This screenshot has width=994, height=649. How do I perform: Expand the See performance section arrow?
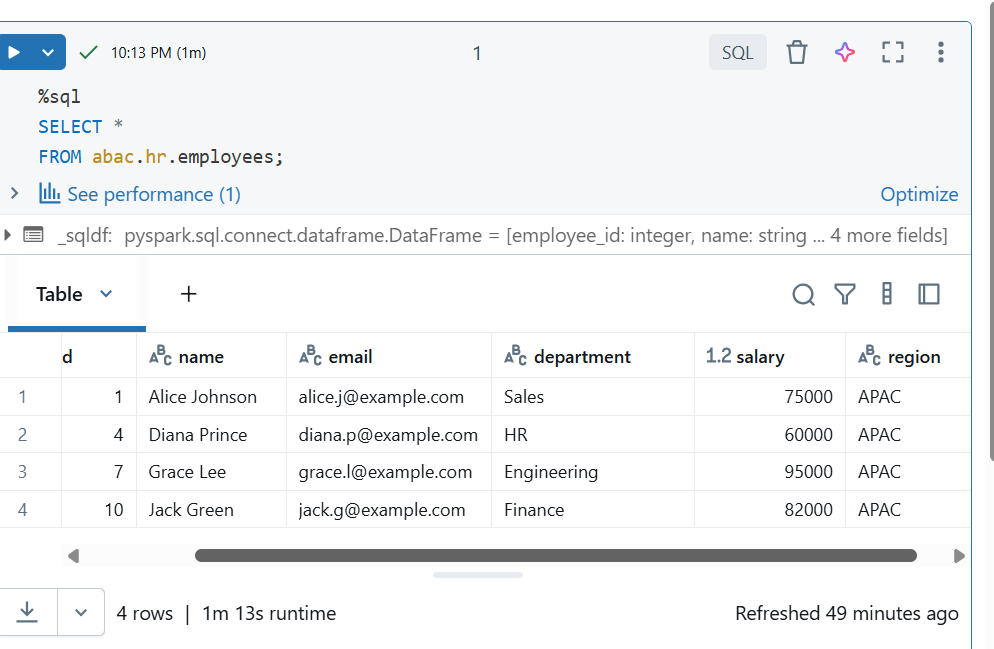(x=14, y=193)
